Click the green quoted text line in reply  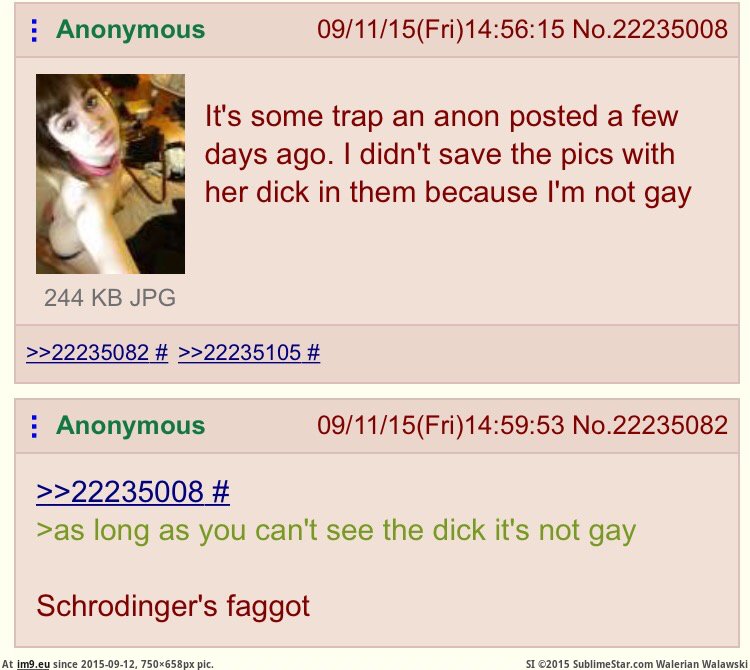(336, 531)
